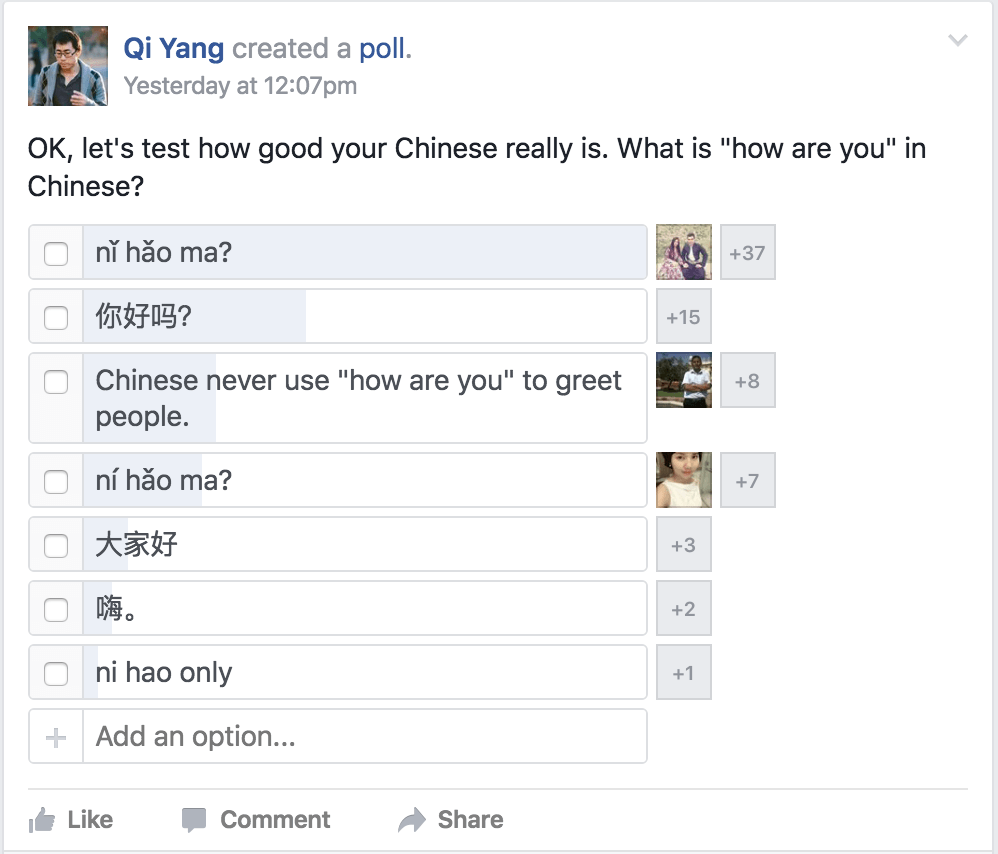998x854 pixels.
Task: Open the post options chevron menu
Action: coord(958,41)
